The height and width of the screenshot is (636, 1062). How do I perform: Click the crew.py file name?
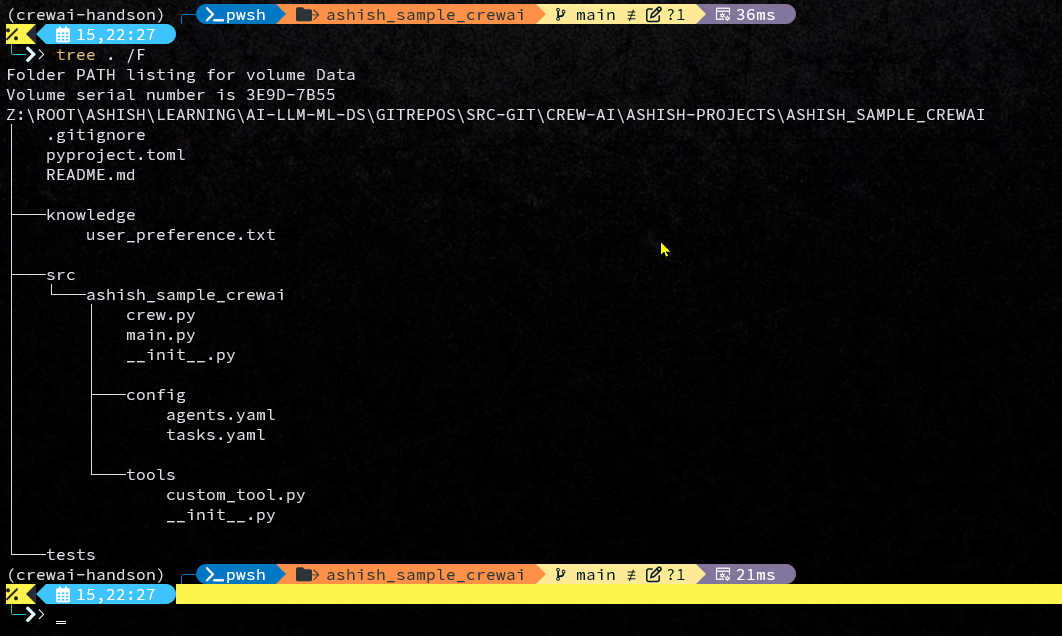(160, 315)
